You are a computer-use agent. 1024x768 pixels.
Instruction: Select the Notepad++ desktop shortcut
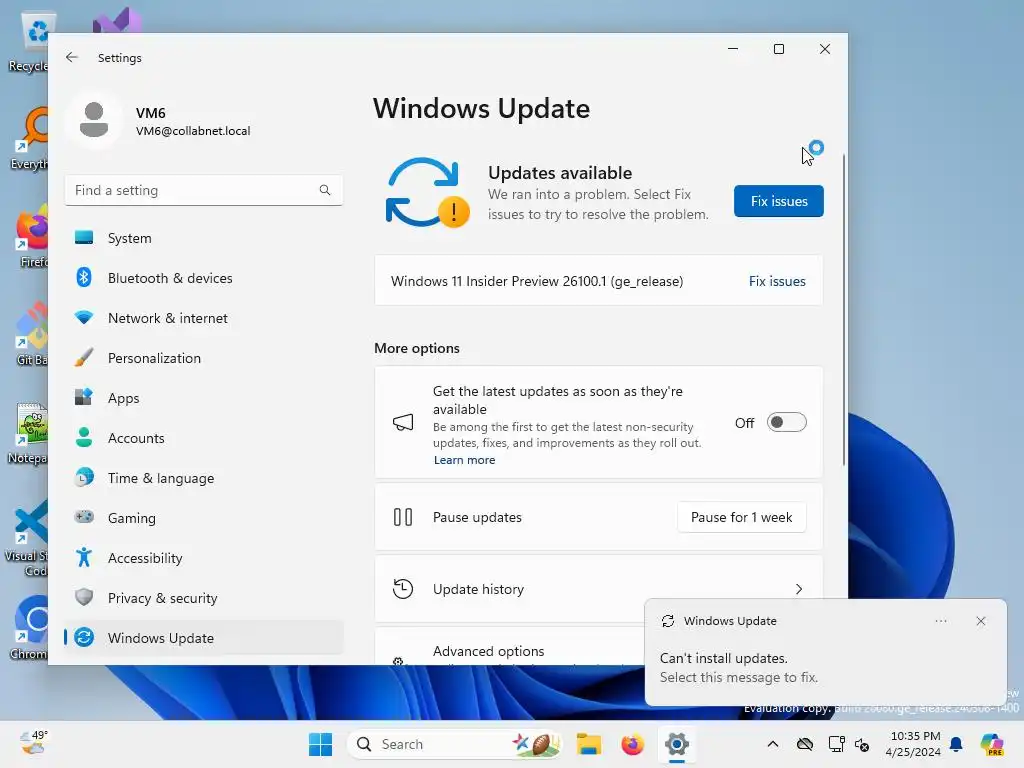click(x=29, y=434)
